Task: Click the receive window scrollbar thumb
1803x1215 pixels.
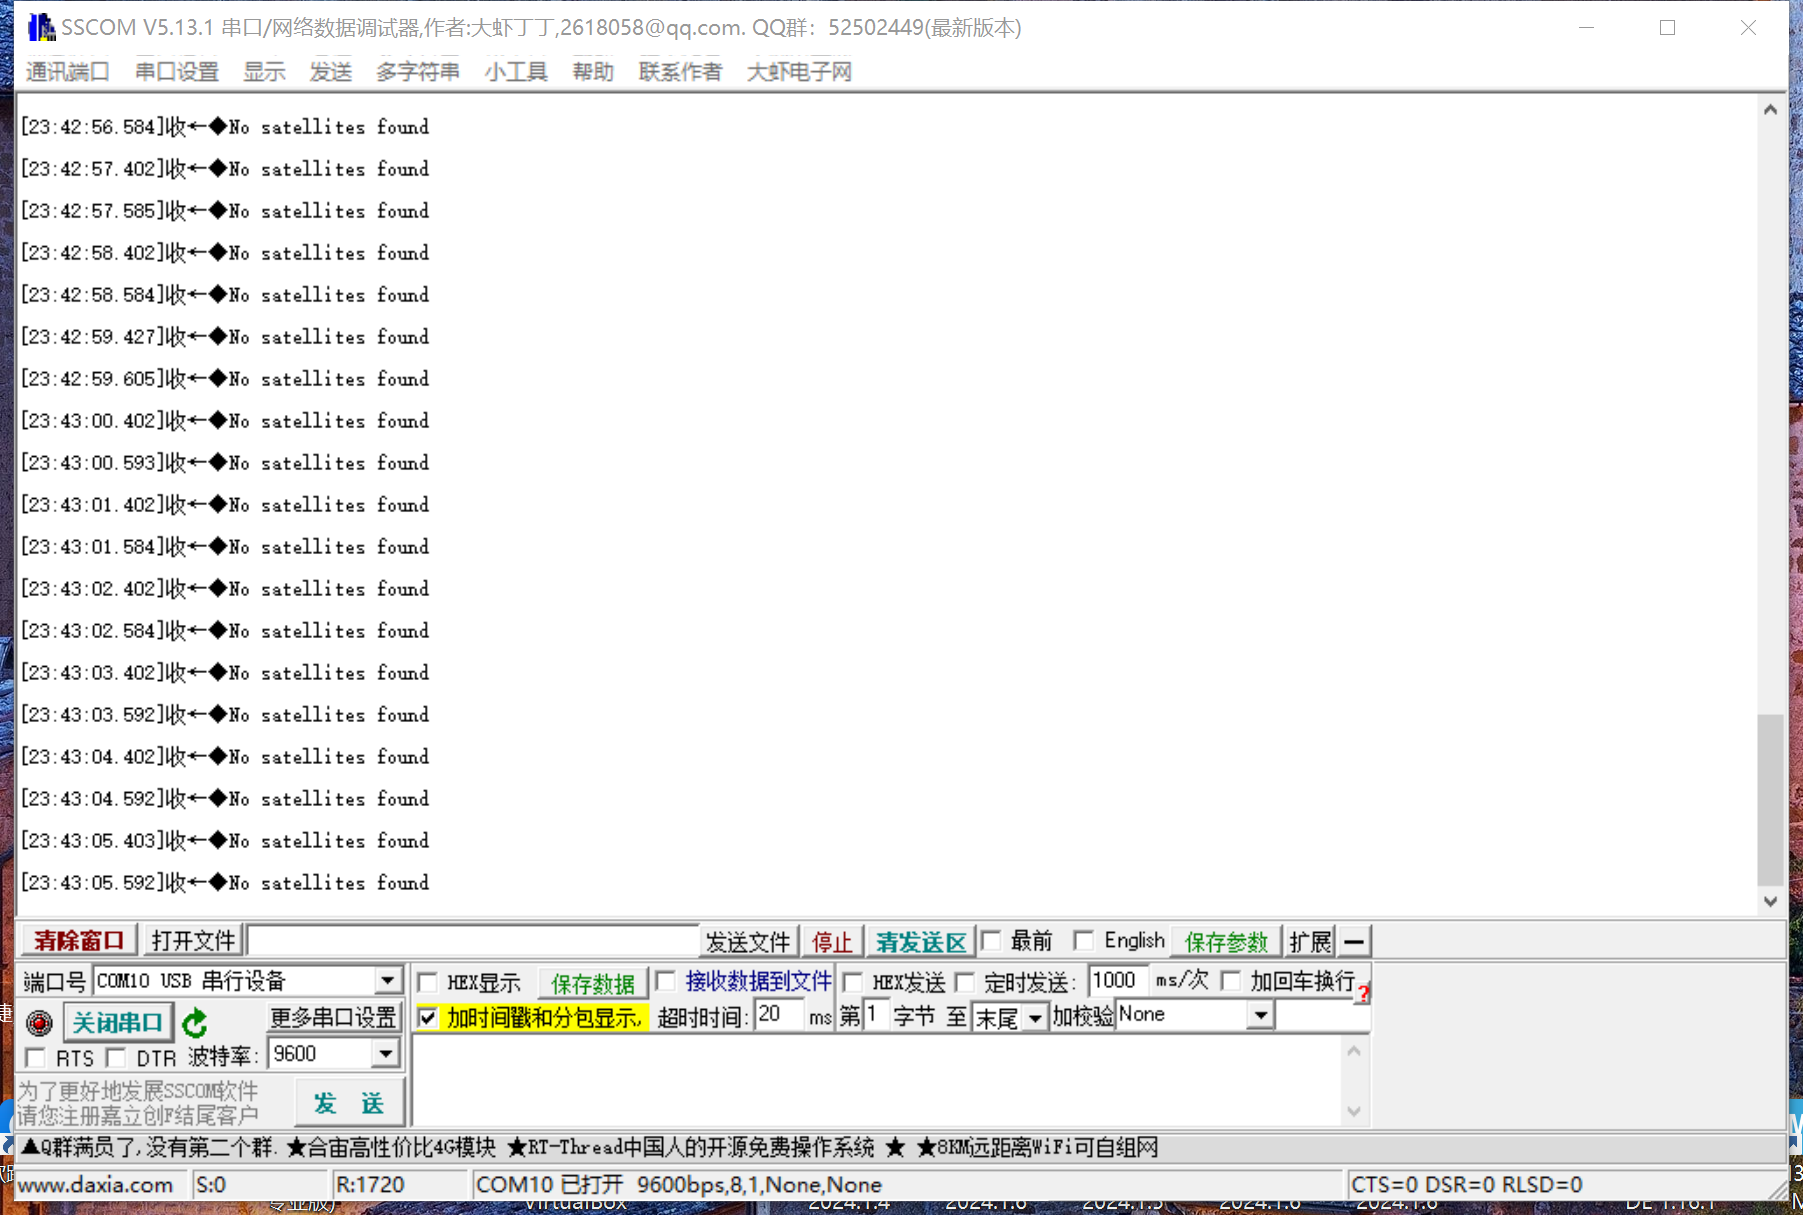Action: coord(1770,800)
